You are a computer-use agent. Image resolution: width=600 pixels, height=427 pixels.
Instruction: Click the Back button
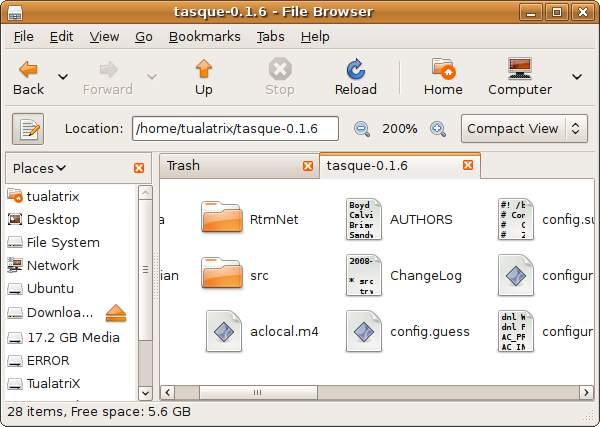point(29,77)
